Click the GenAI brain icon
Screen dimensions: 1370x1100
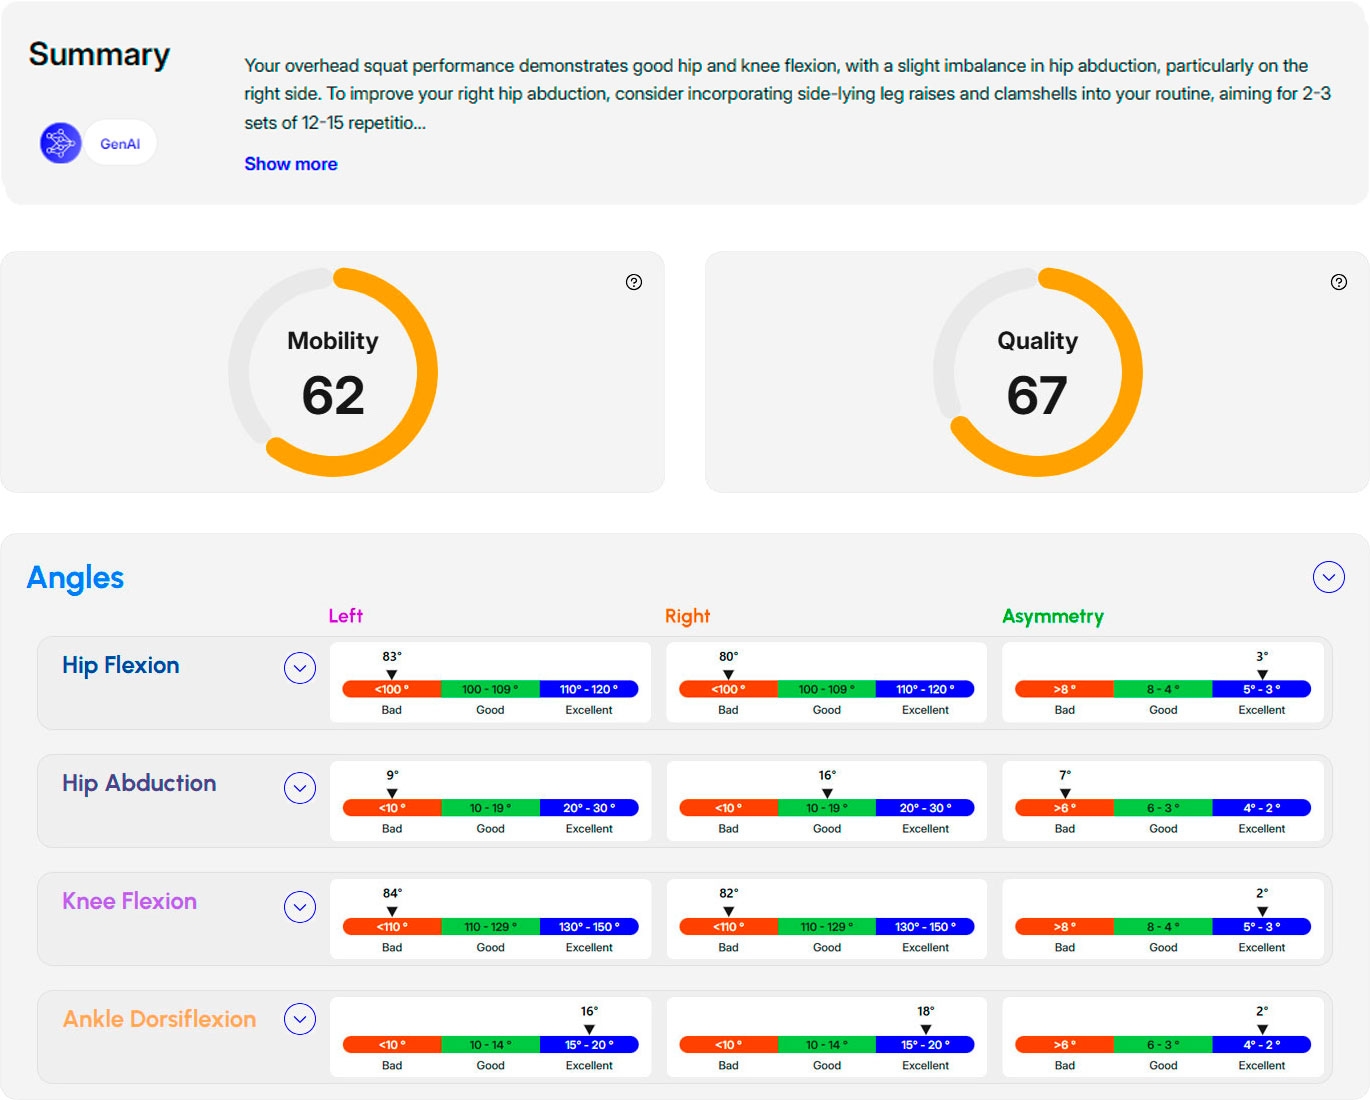[x=60, y=143]
